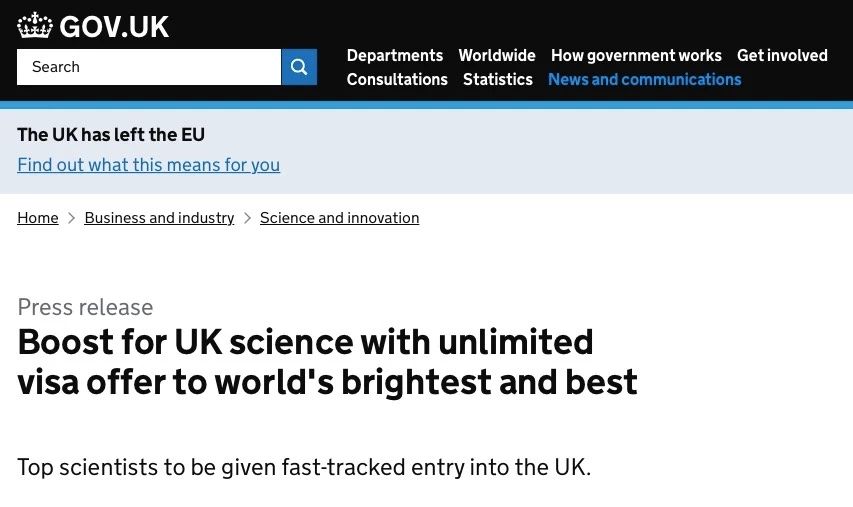Open the Statistics navigation link
Viewport: 853px width, 507px height.
[x=498, y=80]
